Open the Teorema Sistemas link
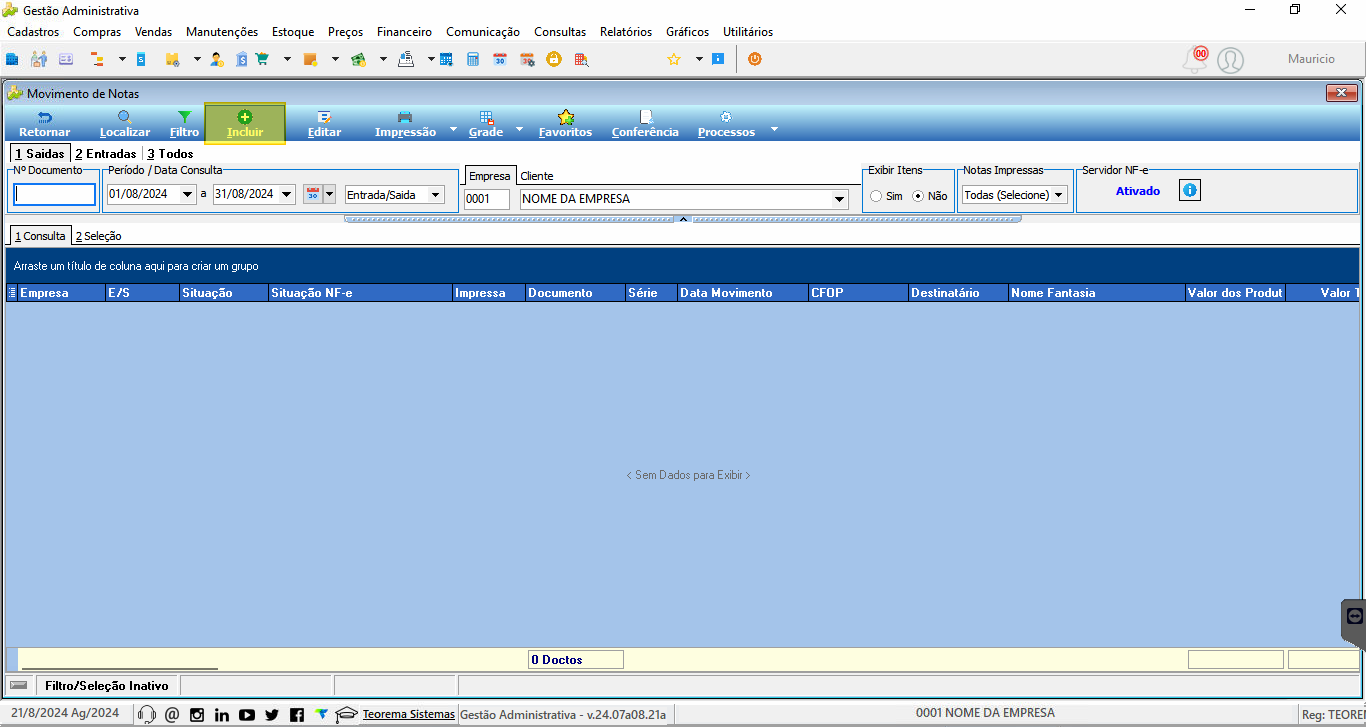The image size is (1366, 727). pyautogui.click(x=408, y=714)
